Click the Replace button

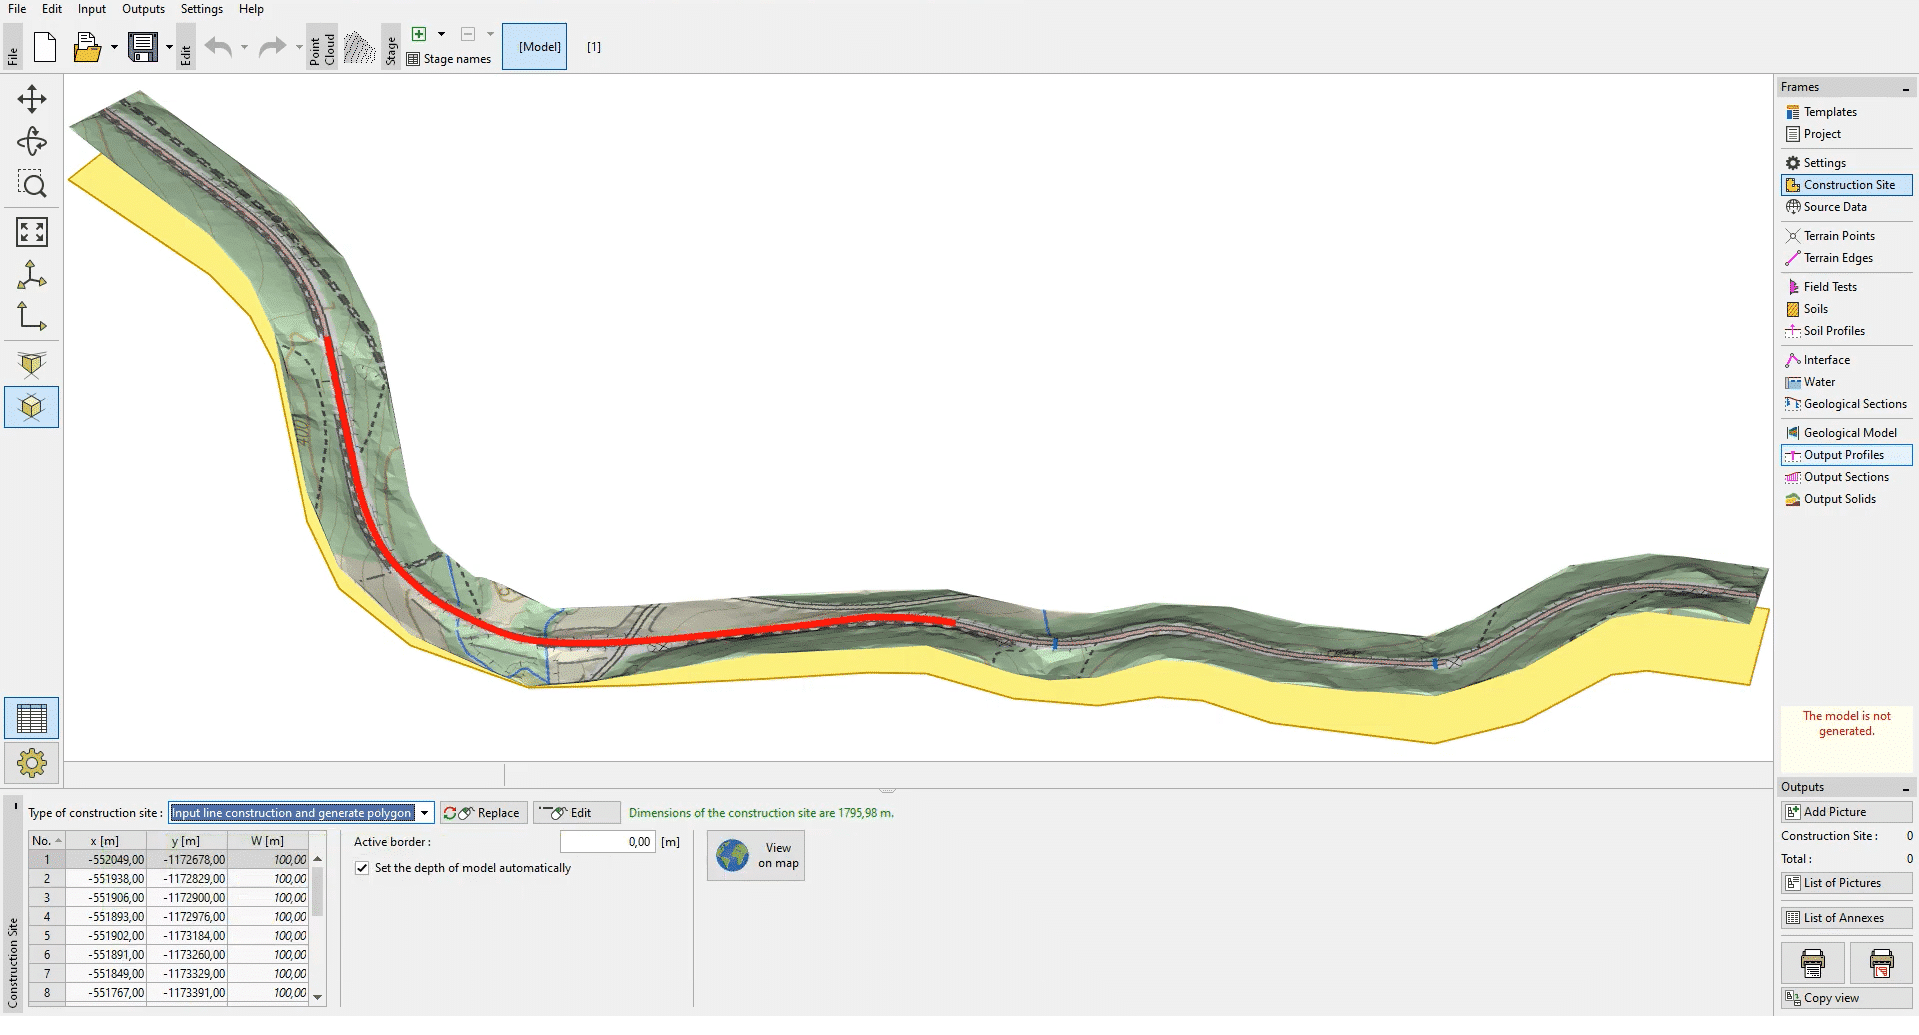point(482,813)
